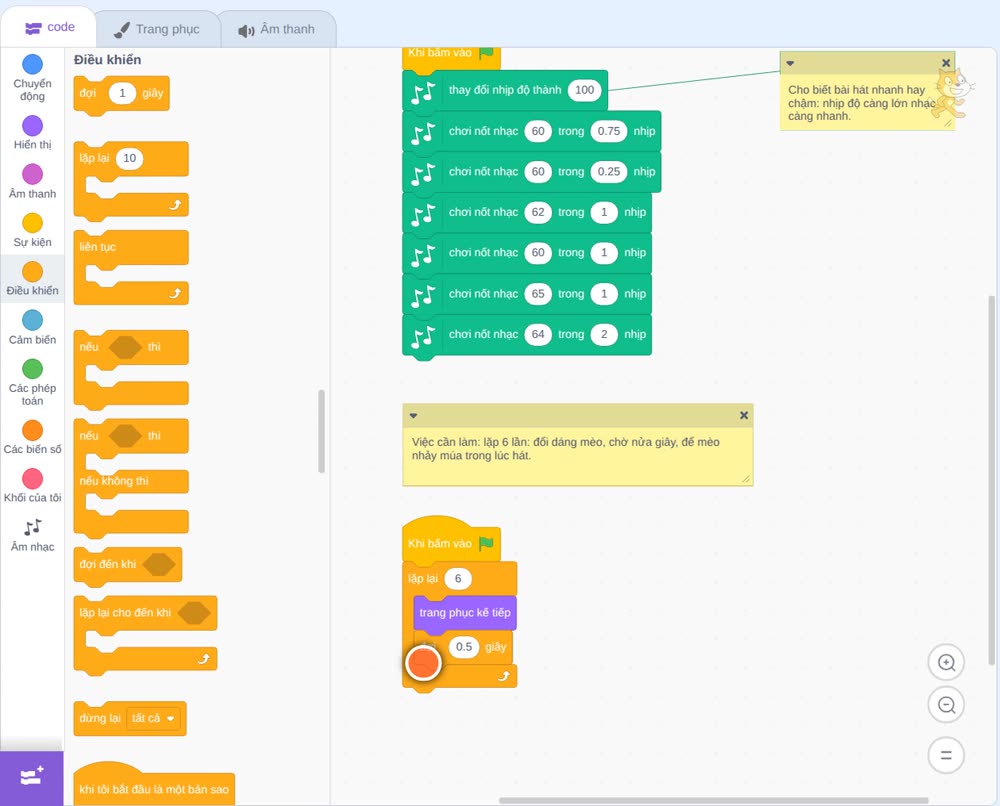Click the workspace vertical scrollbar
The width and height of the screenshot is (1000, 806).
click(x=991, y=480)
